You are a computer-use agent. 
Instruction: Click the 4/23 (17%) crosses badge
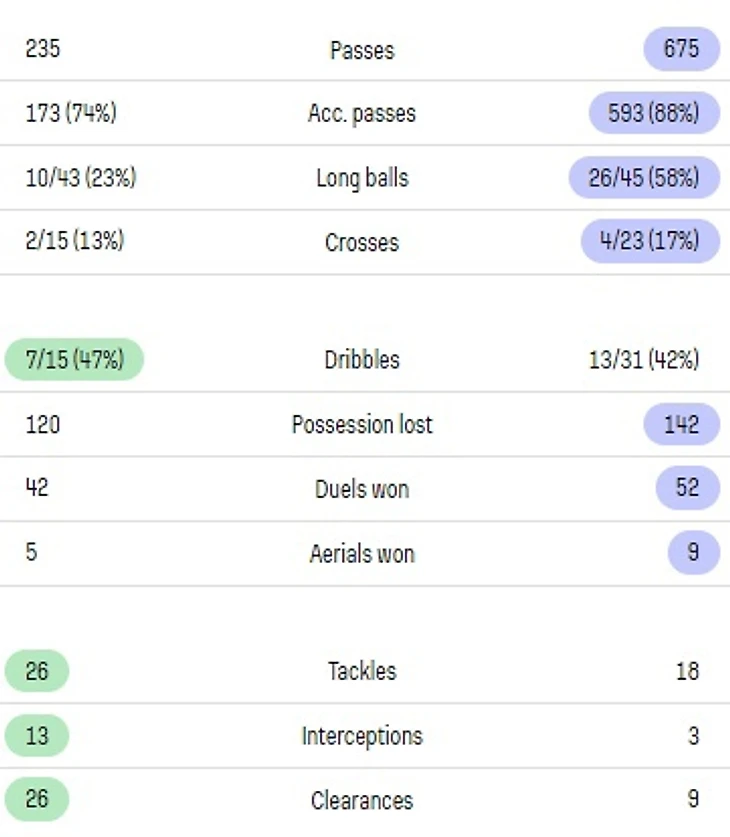(x=649, y=242)
